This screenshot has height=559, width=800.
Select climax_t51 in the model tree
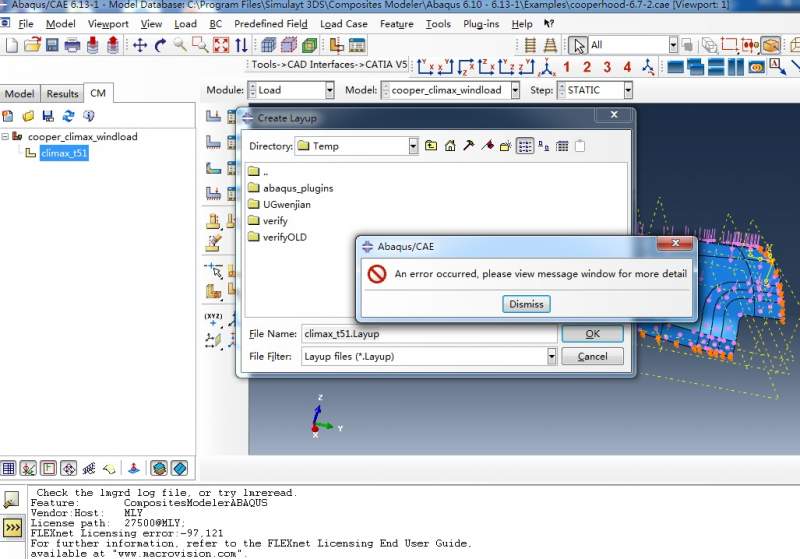[x=64, y=153]
